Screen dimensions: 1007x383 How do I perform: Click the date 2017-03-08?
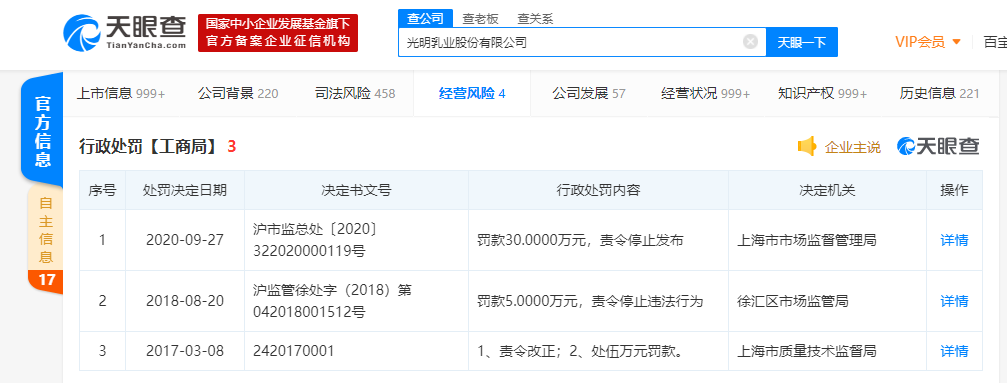[185, 351]
